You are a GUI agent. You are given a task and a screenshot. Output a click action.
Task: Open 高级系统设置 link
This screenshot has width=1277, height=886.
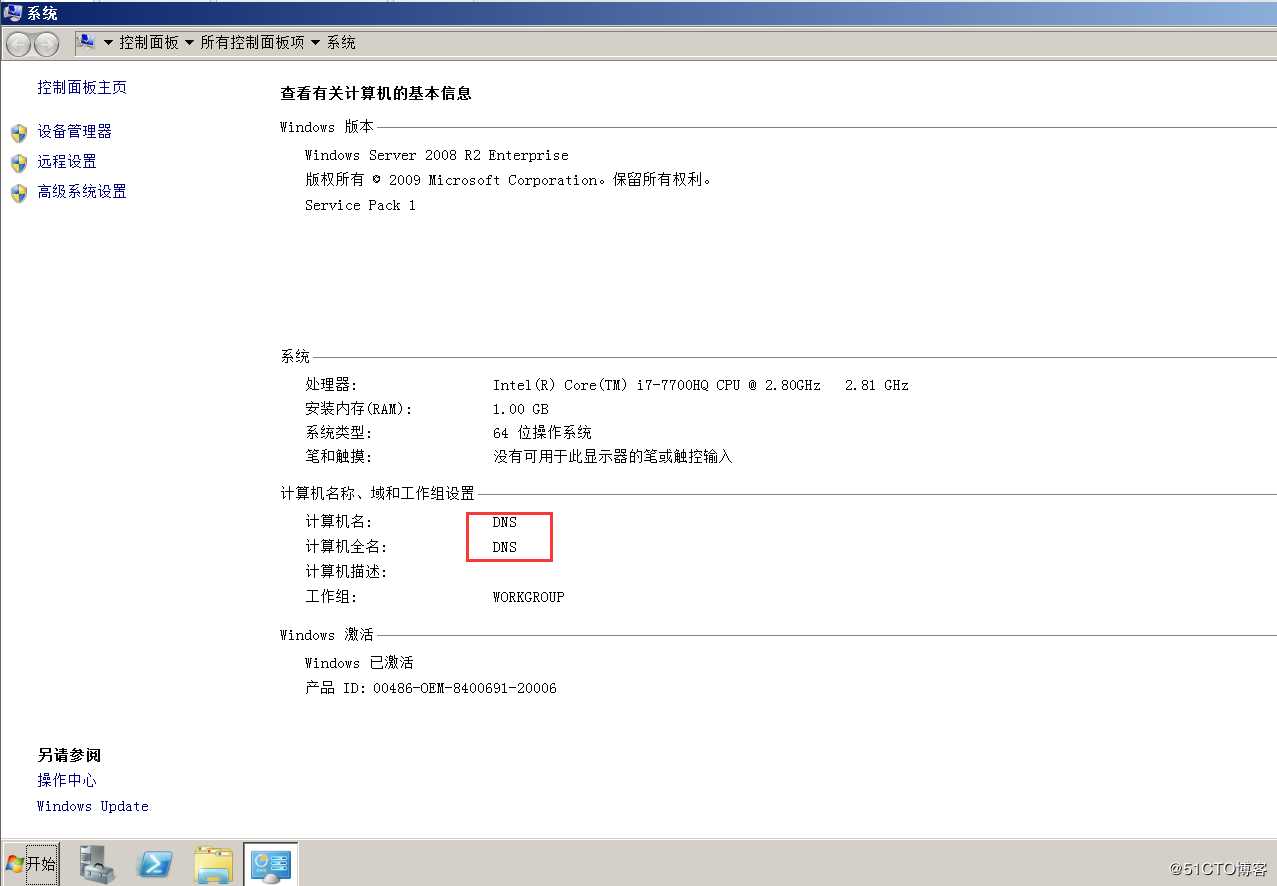[82, 191]
